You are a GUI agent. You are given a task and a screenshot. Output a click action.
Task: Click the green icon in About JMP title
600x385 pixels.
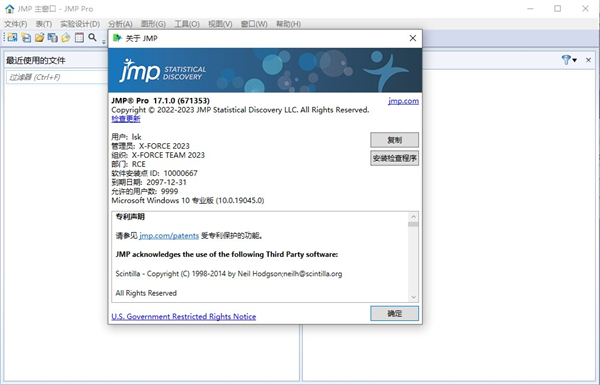pos(117,38)
